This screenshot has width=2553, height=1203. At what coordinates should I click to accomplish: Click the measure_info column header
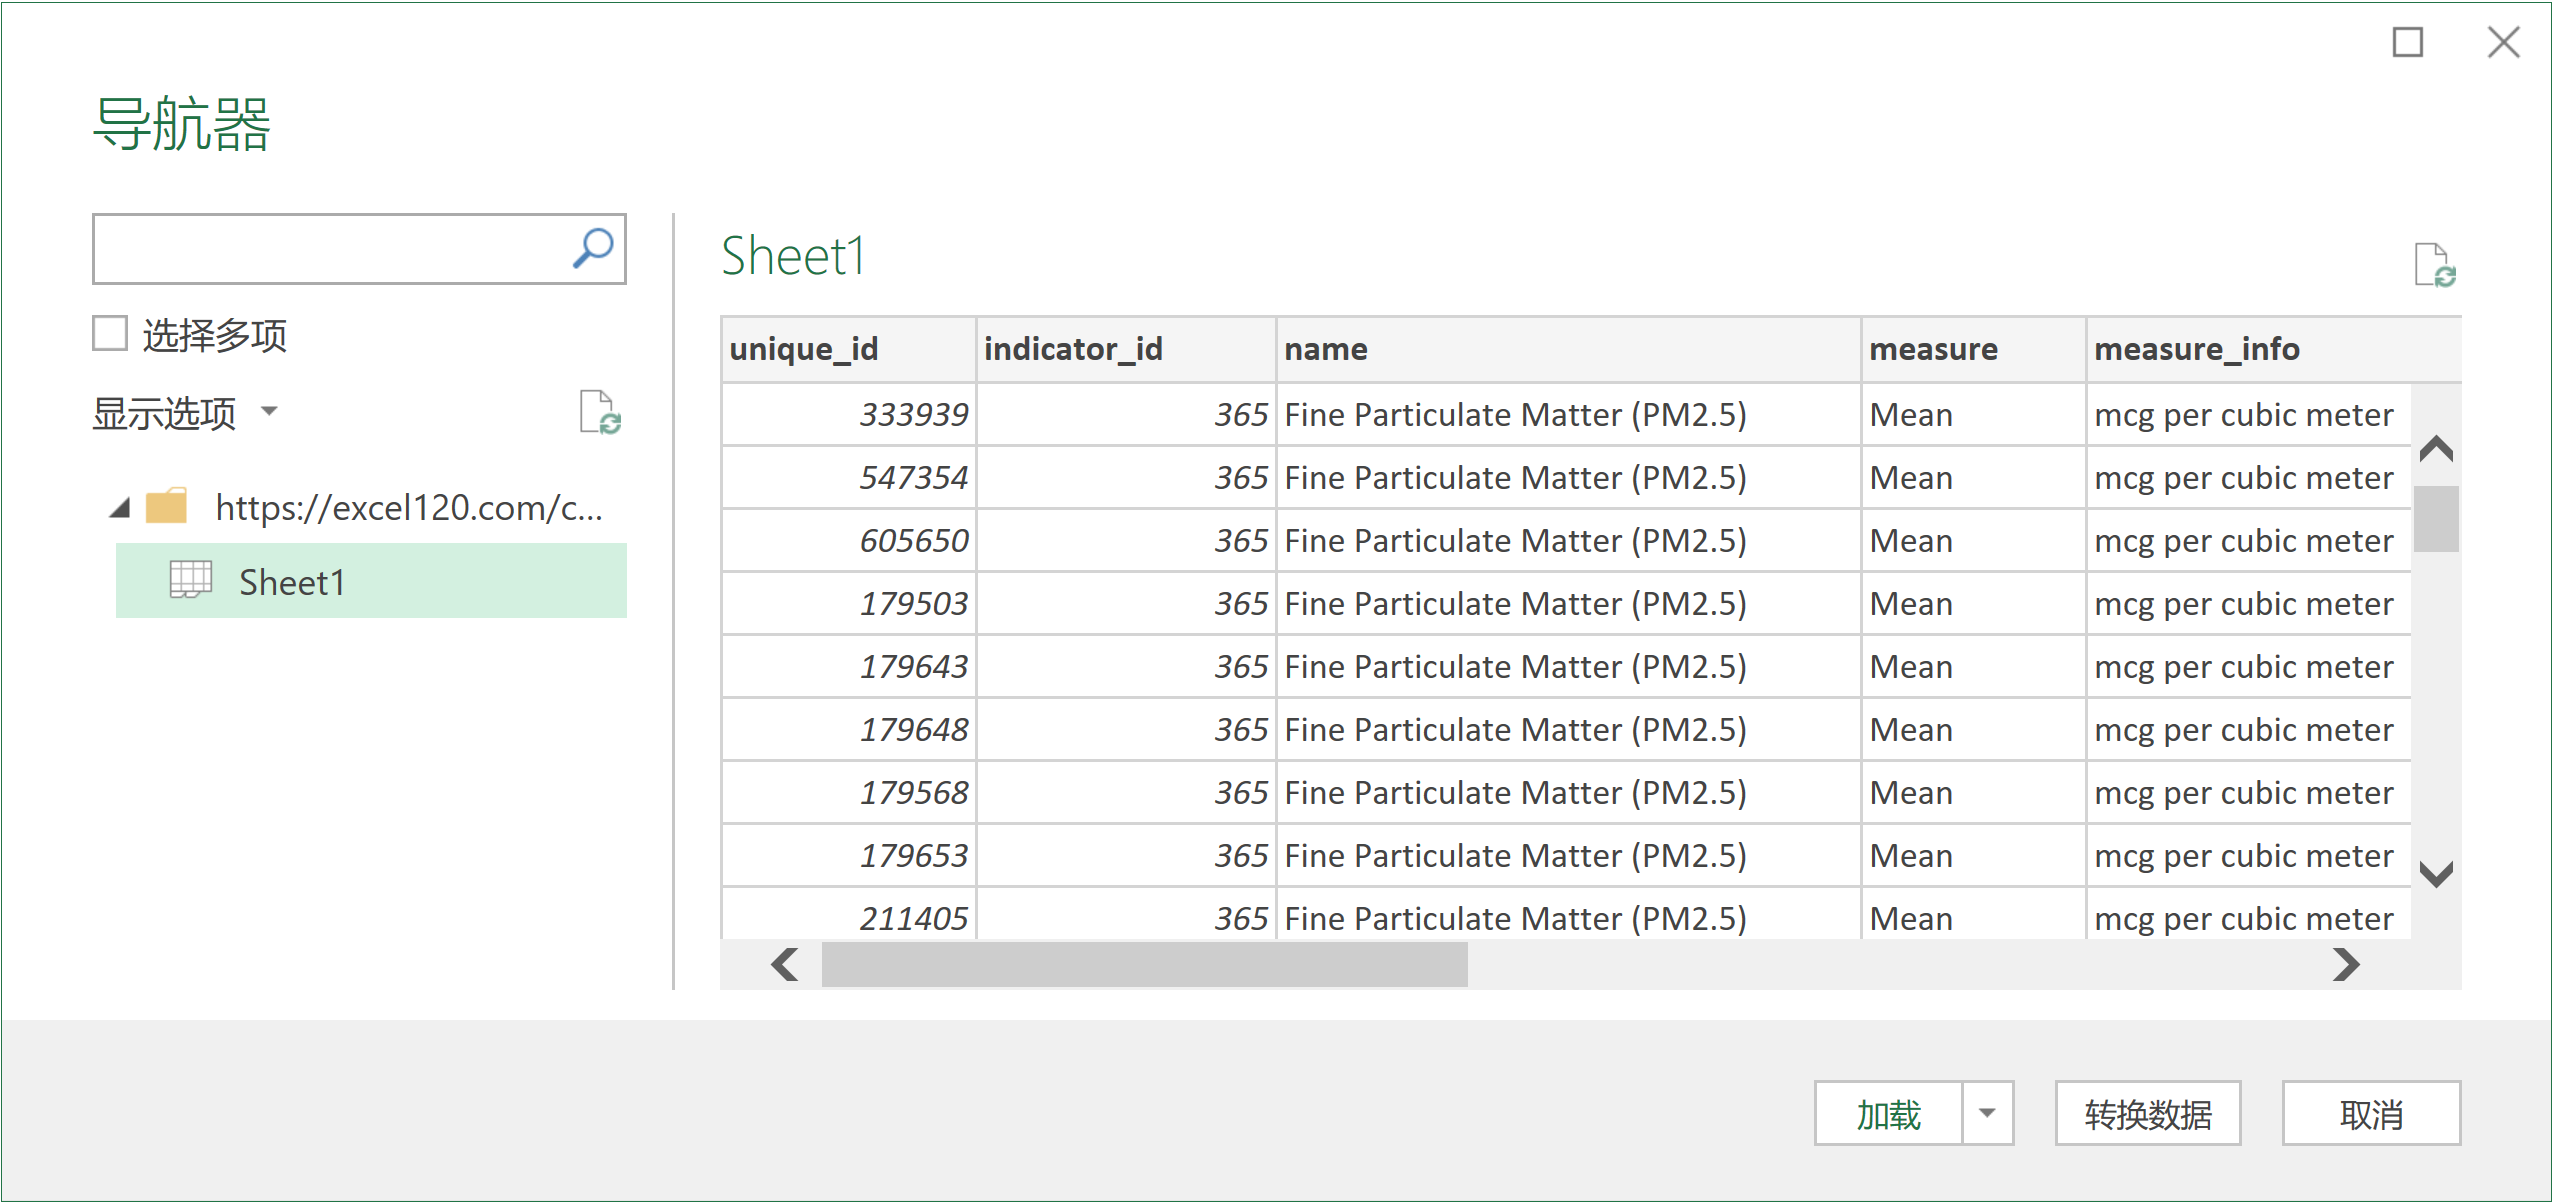2196,349
